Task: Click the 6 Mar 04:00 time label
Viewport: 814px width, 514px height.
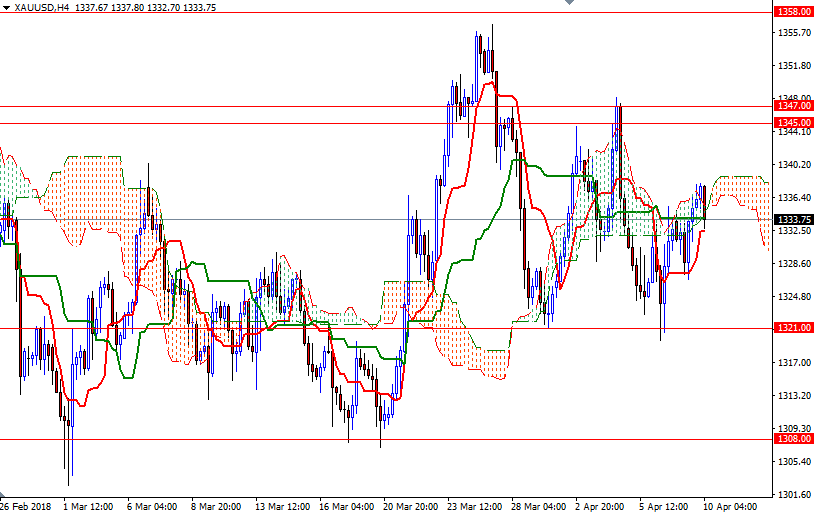Action: (x=152, y=506)
